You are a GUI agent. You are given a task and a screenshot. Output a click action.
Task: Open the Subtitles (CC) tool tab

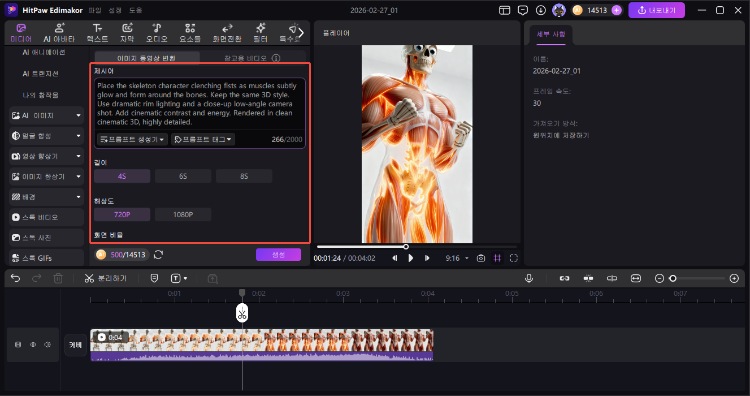127,33
